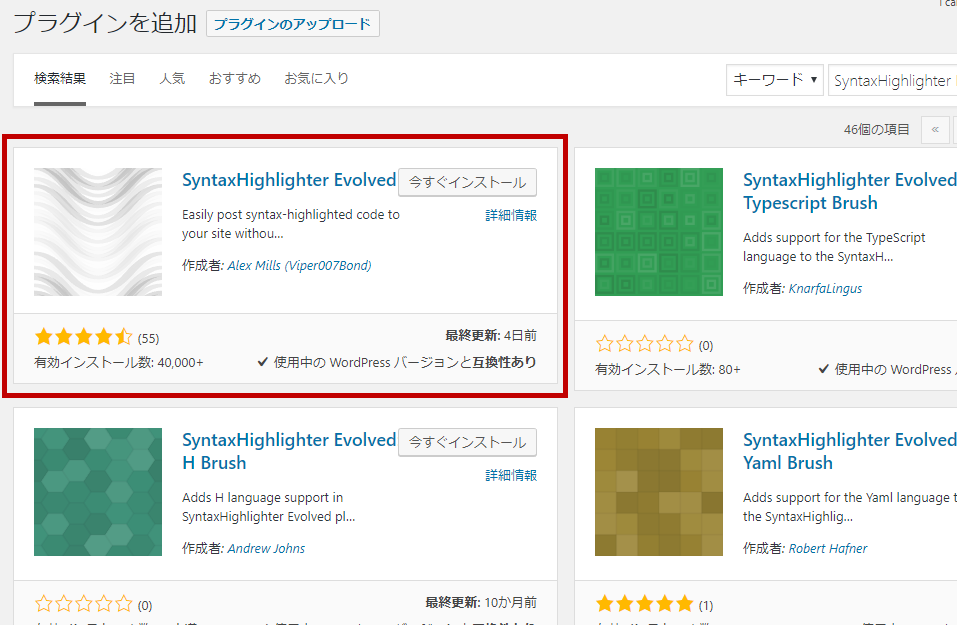
Task: Install the SyntaxHighlighter Evolved H Brush plugin
Action: (467, 442)
